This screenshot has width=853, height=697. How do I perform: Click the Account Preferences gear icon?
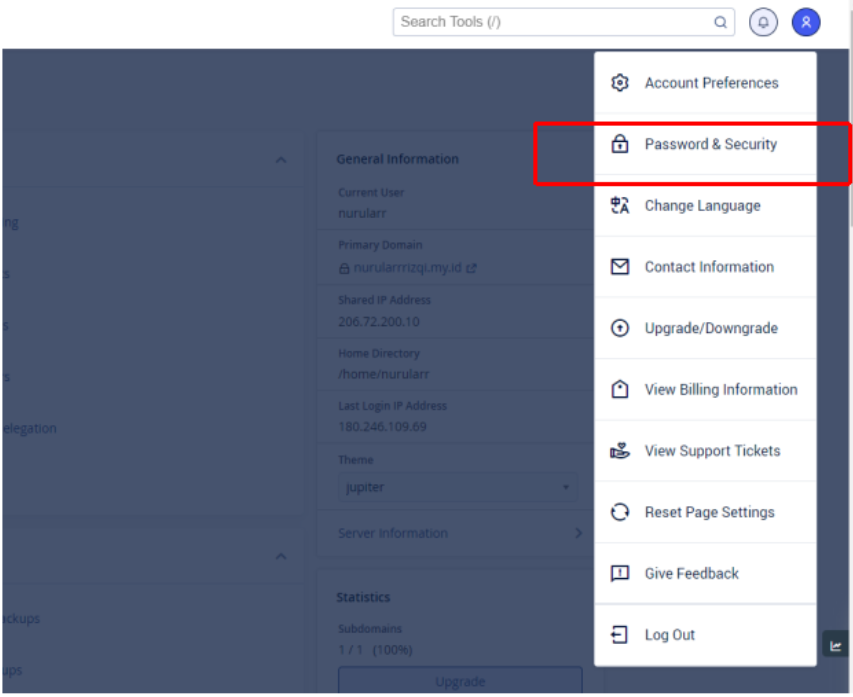pyautogui.click(x=620, y=83)
